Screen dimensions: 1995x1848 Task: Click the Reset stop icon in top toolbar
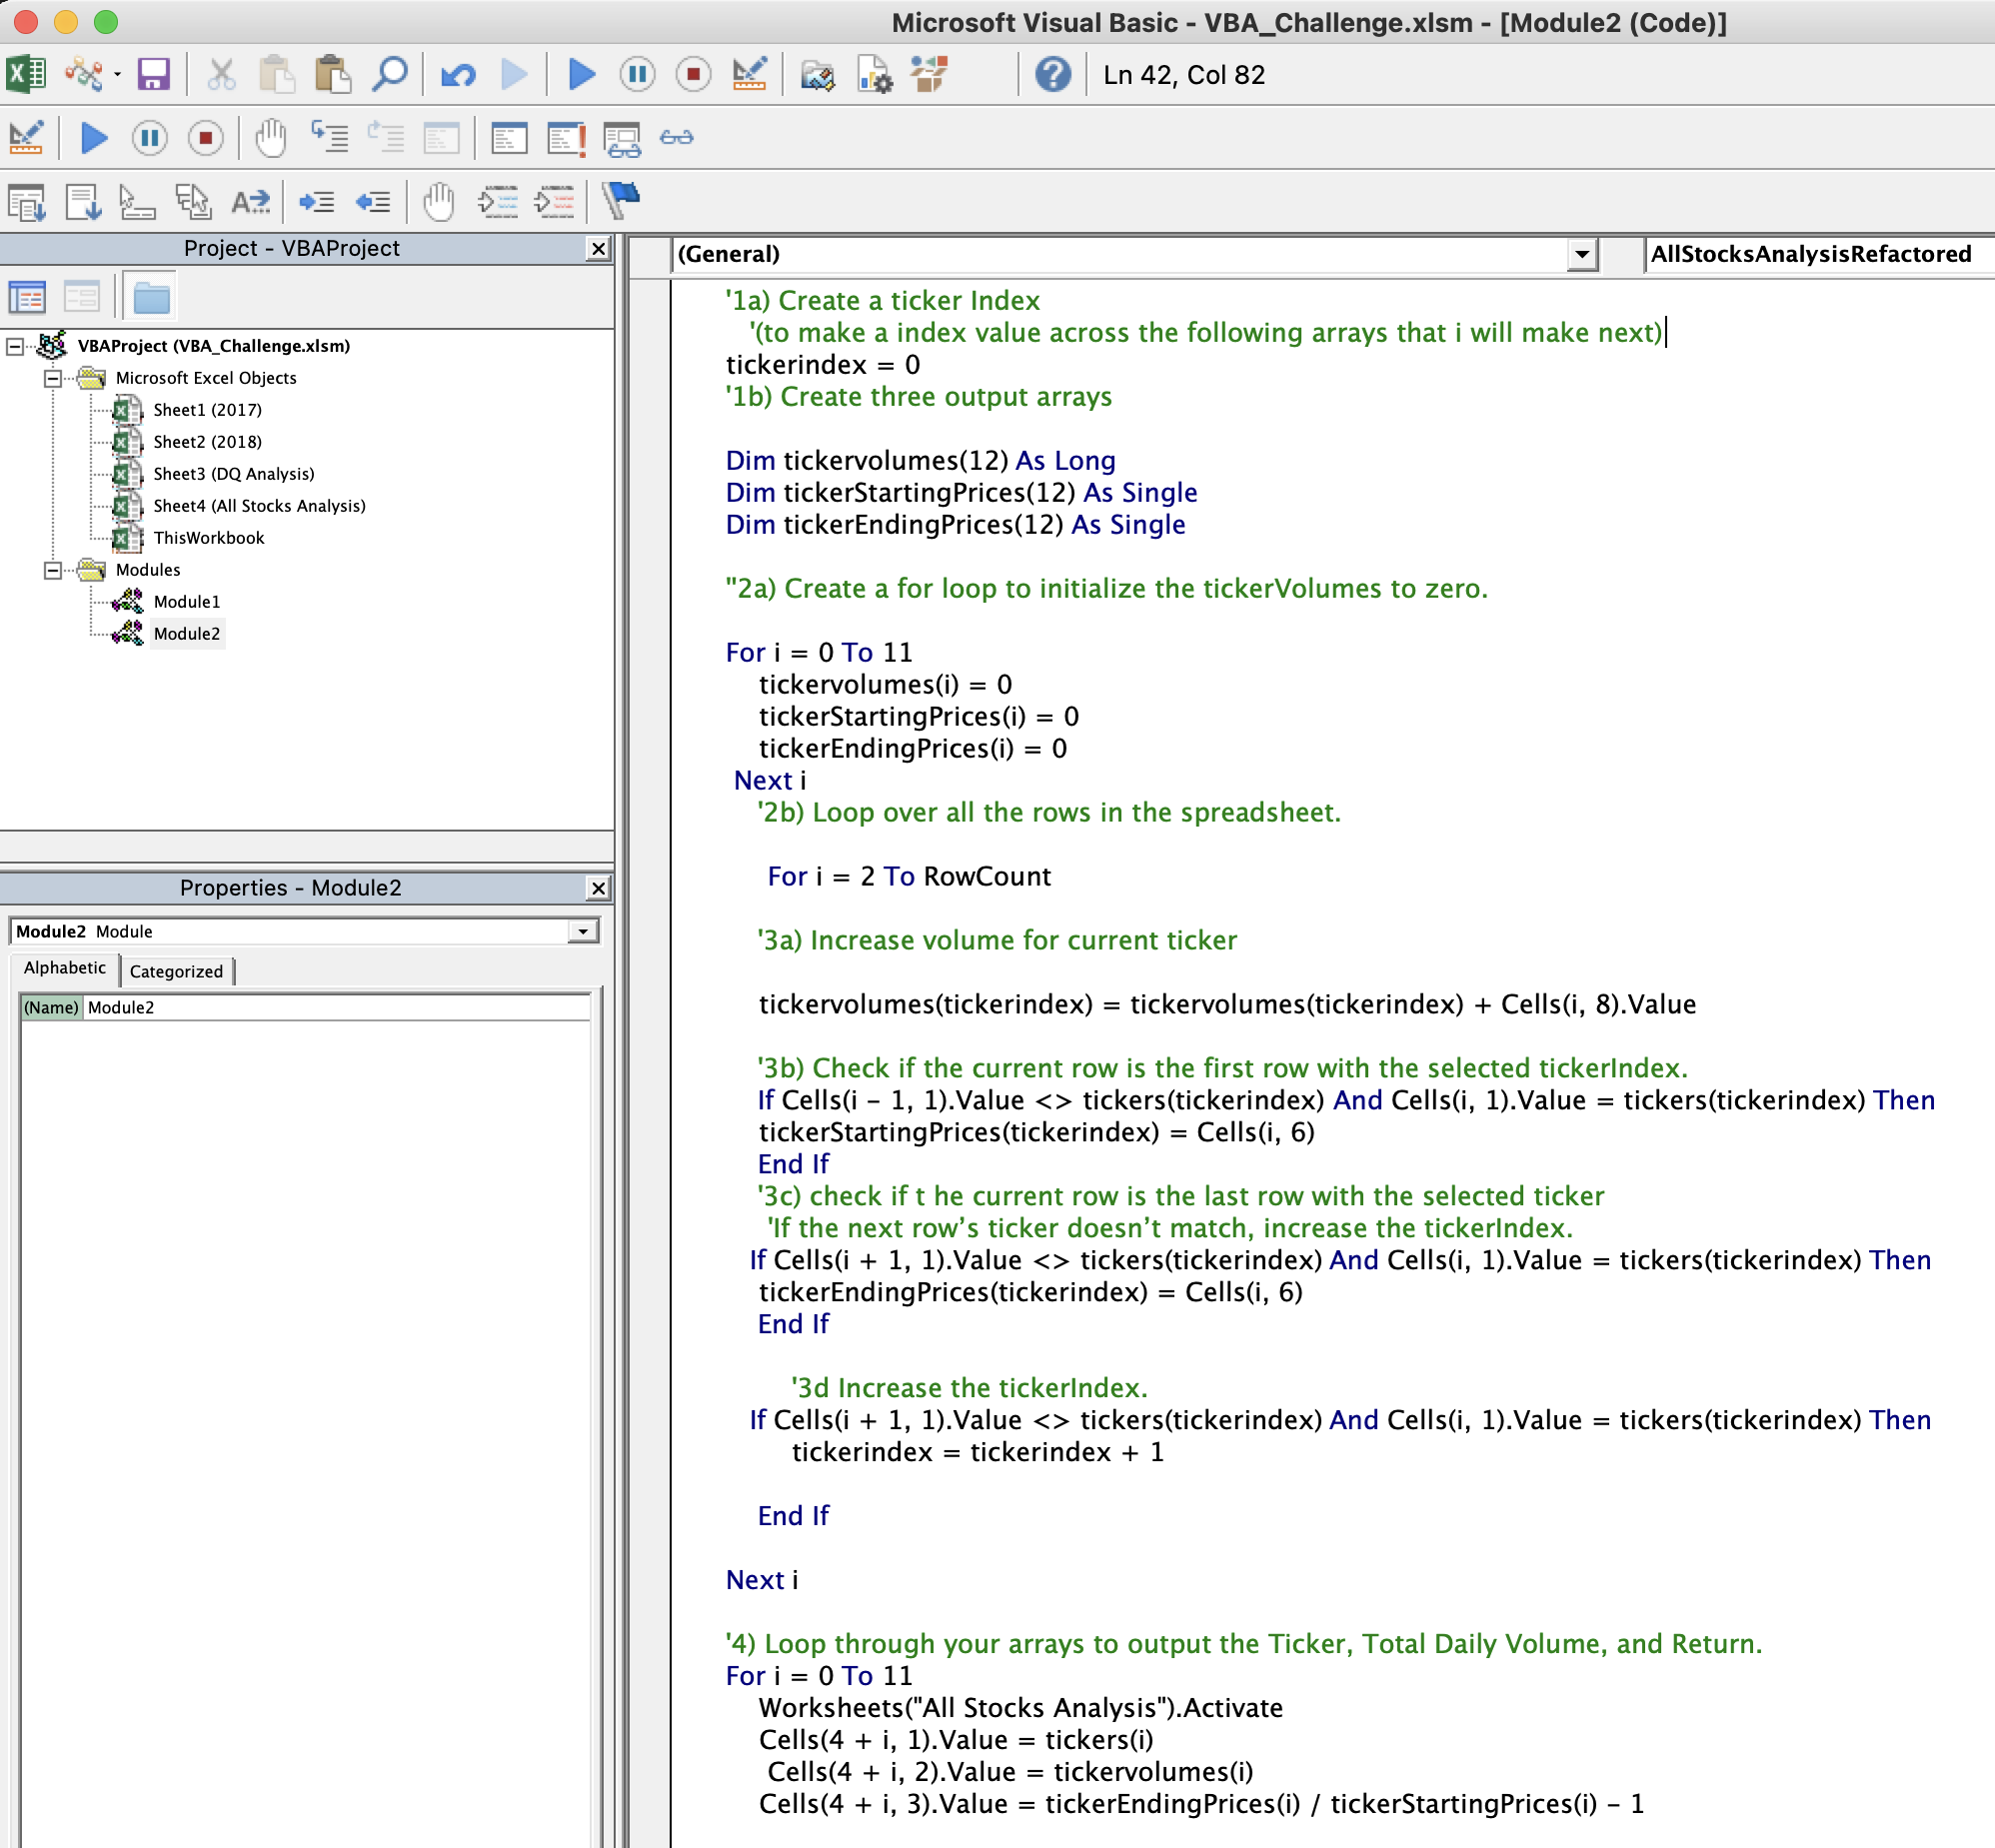(693, 75)
